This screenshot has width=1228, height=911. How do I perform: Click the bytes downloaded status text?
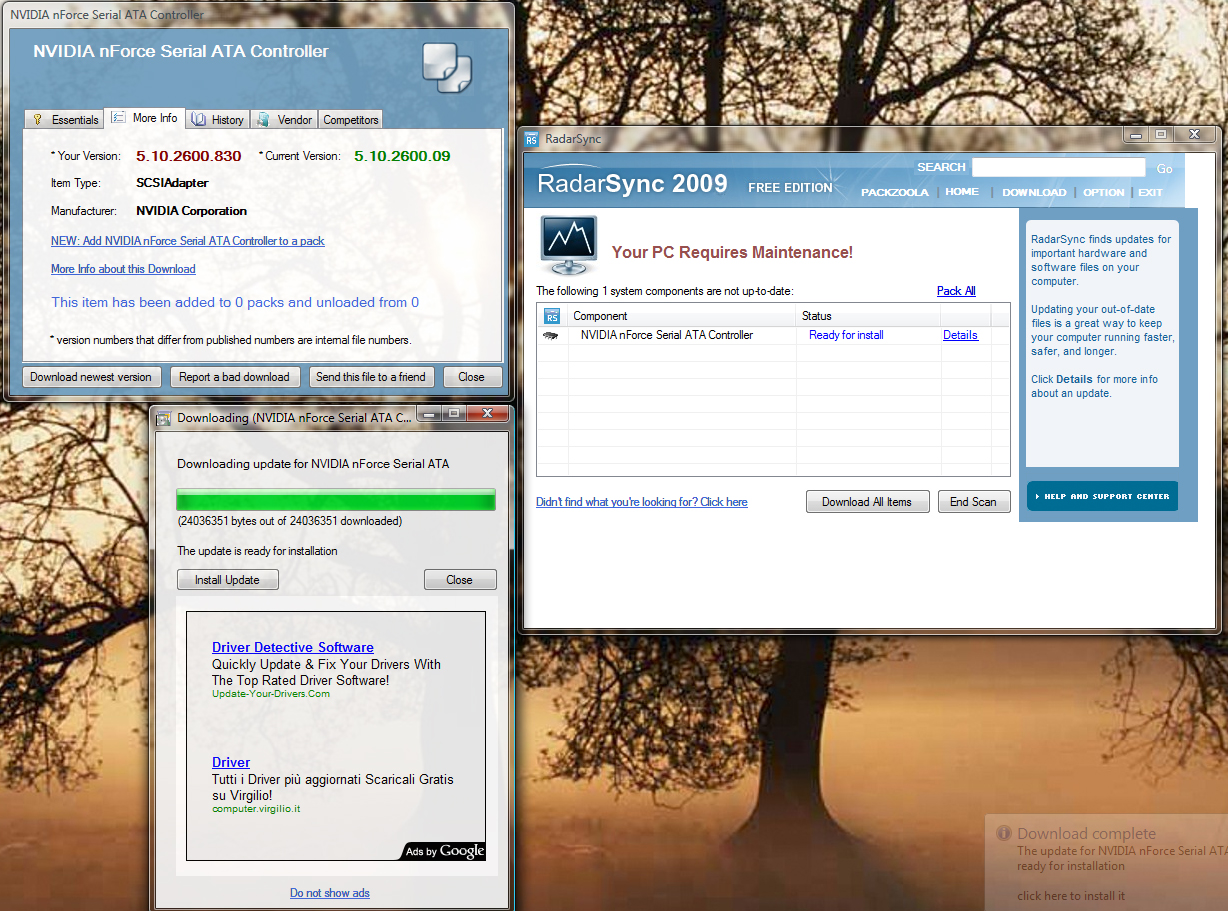290,521
